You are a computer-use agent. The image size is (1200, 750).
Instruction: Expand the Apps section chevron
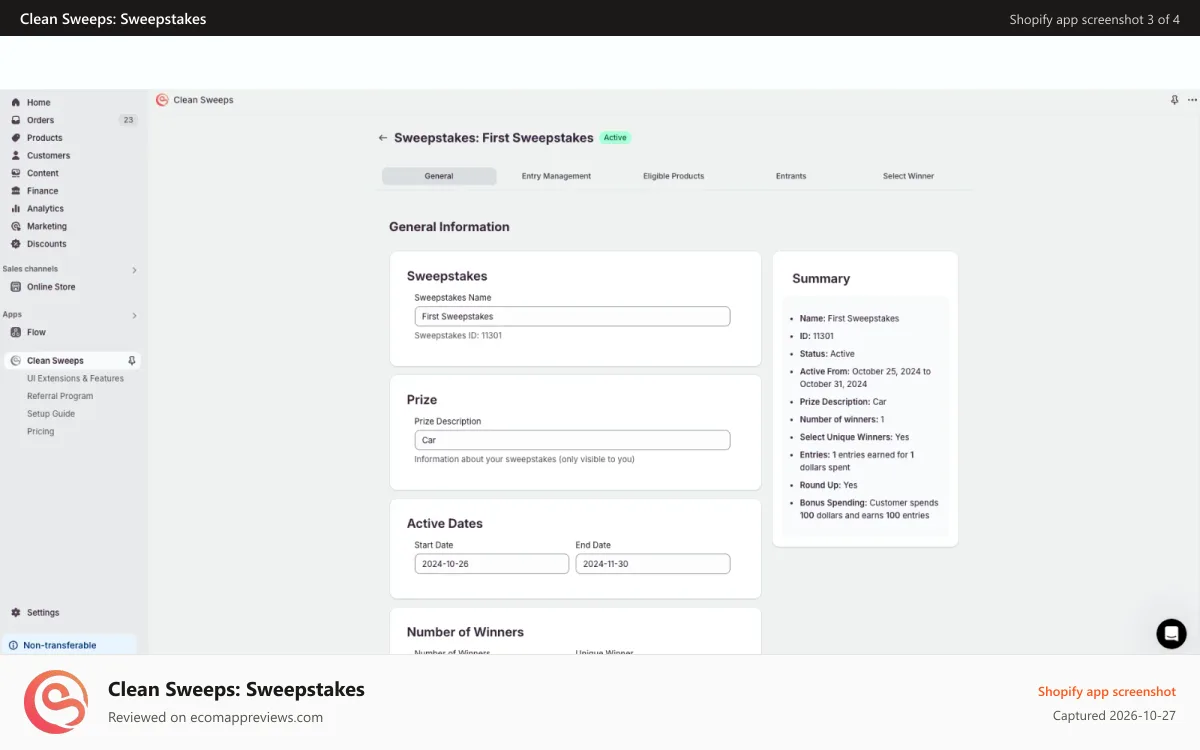[134, 316]
